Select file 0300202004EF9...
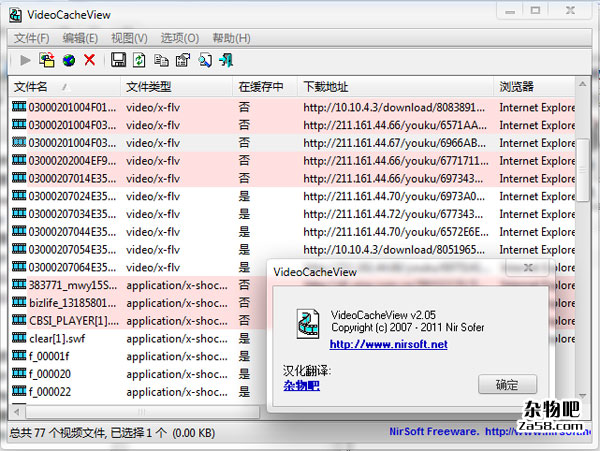 tap(72, 161)
